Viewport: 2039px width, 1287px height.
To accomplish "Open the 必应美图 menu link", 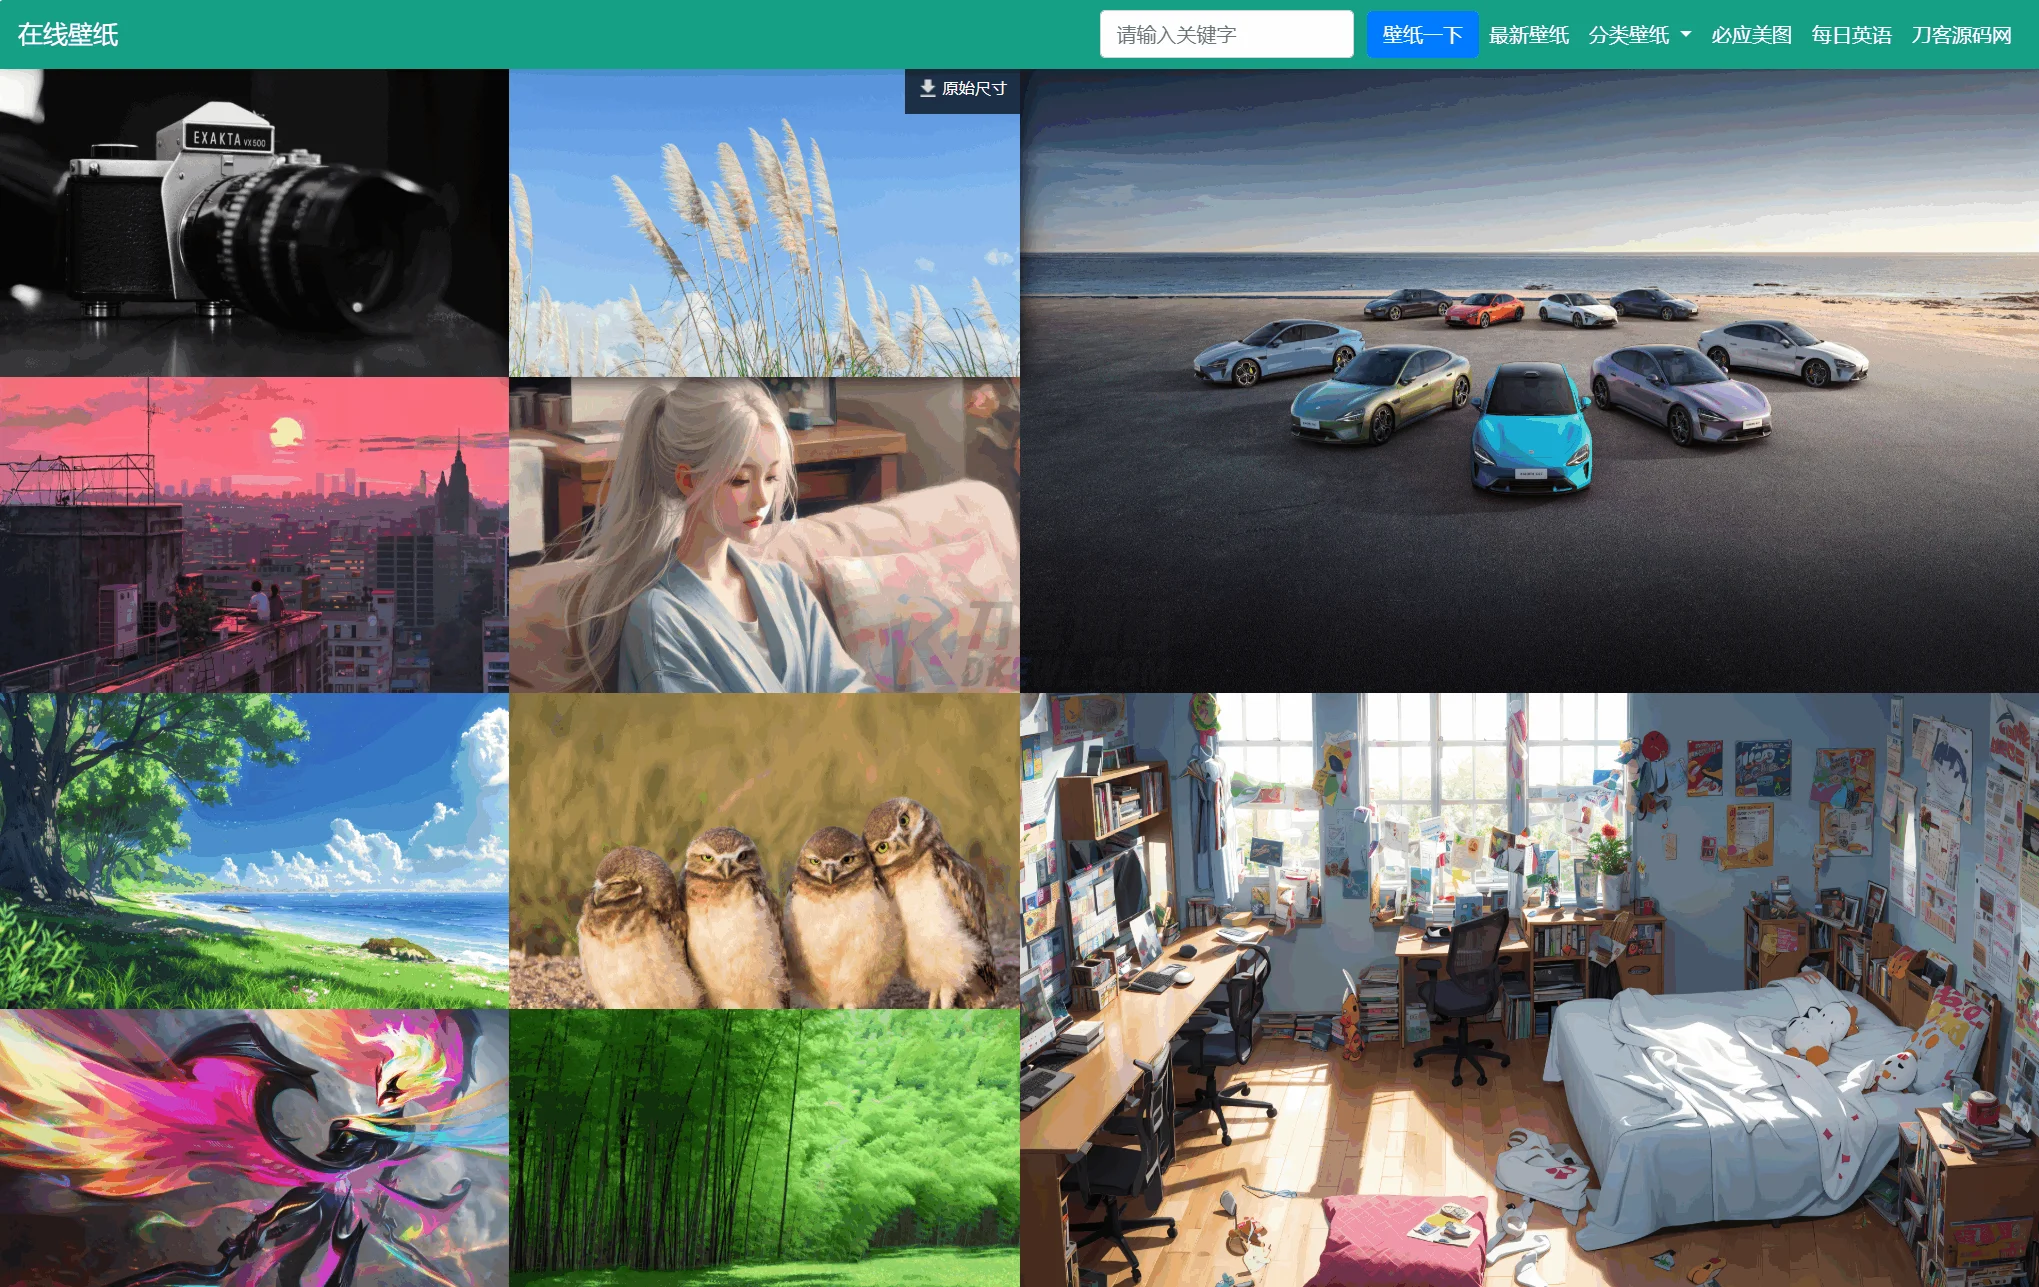I will [1751, 35].
